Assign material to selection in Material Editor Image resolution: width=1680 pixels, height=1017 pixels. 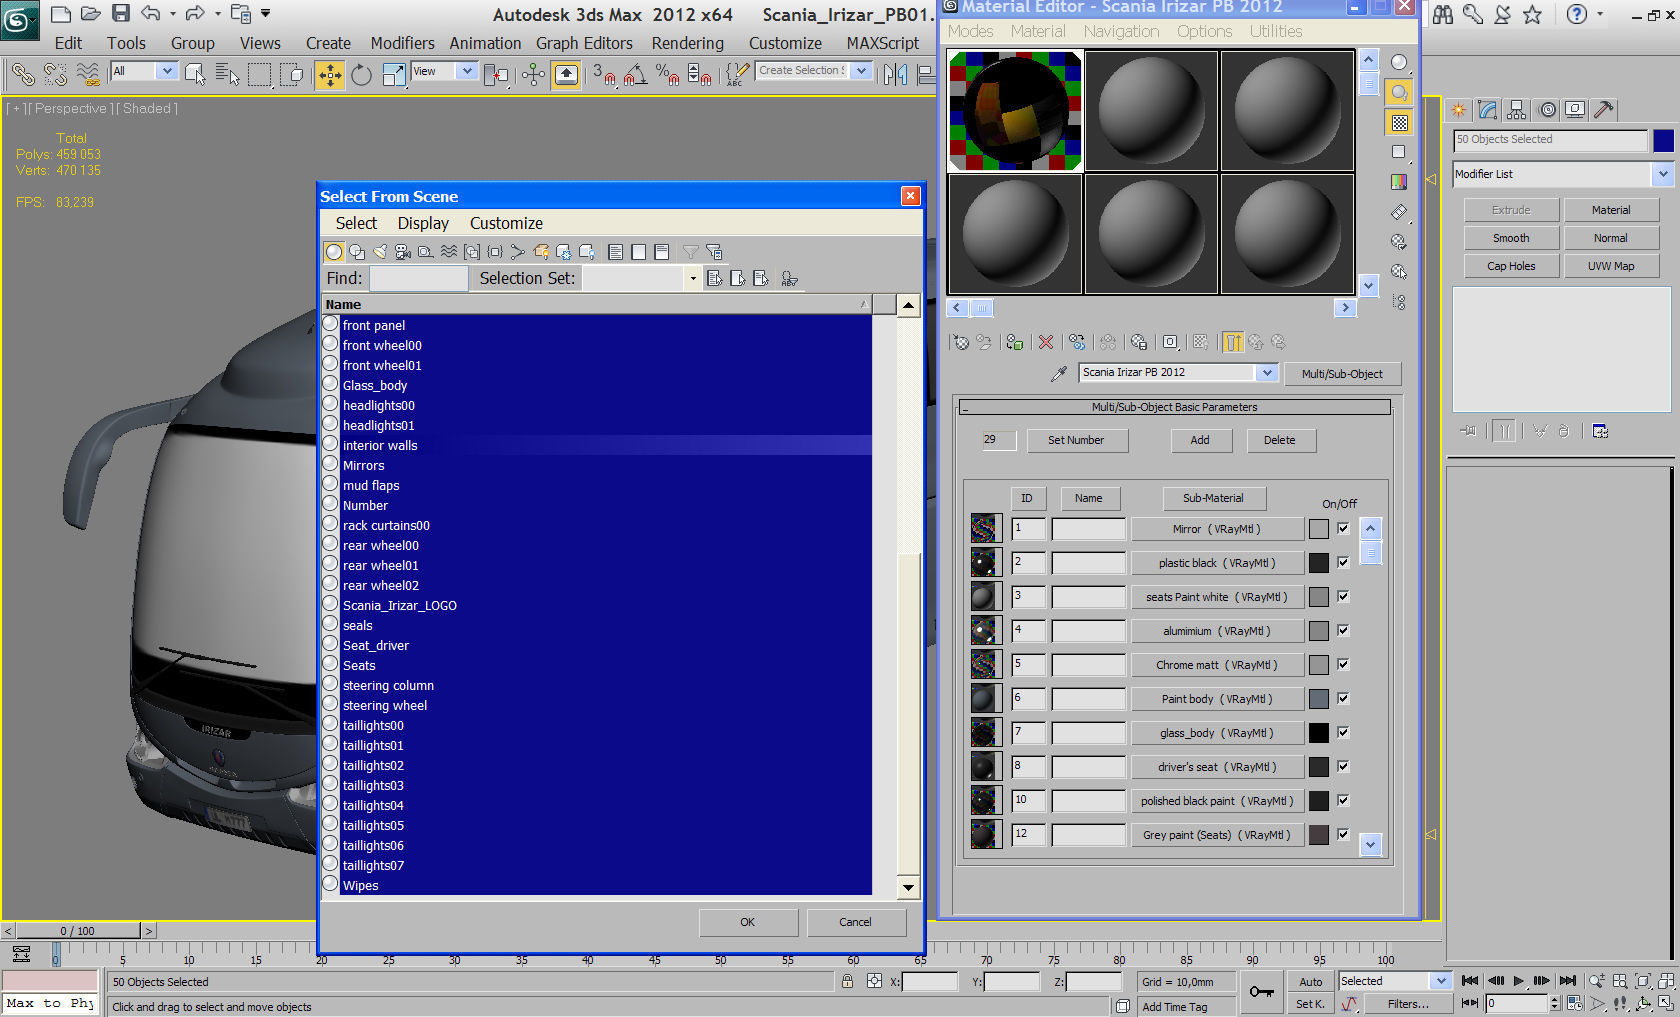tap(1015, 342)
